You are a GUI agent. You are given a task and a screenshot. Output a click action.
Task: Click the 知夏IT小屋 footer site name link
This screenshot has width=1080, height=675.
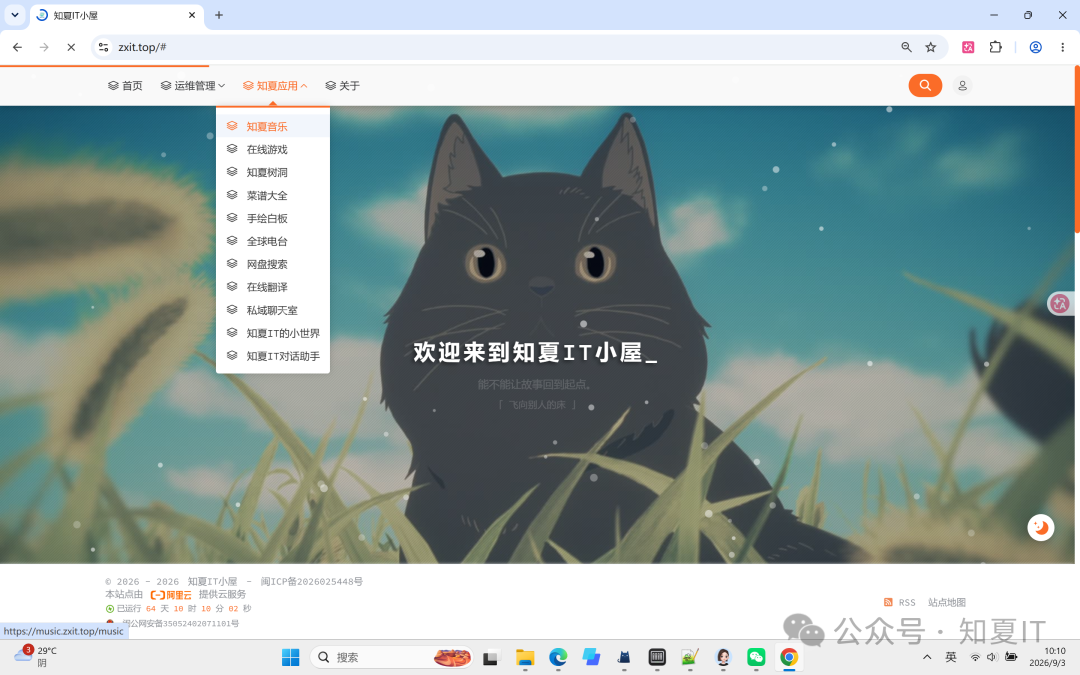pos(212,581)
